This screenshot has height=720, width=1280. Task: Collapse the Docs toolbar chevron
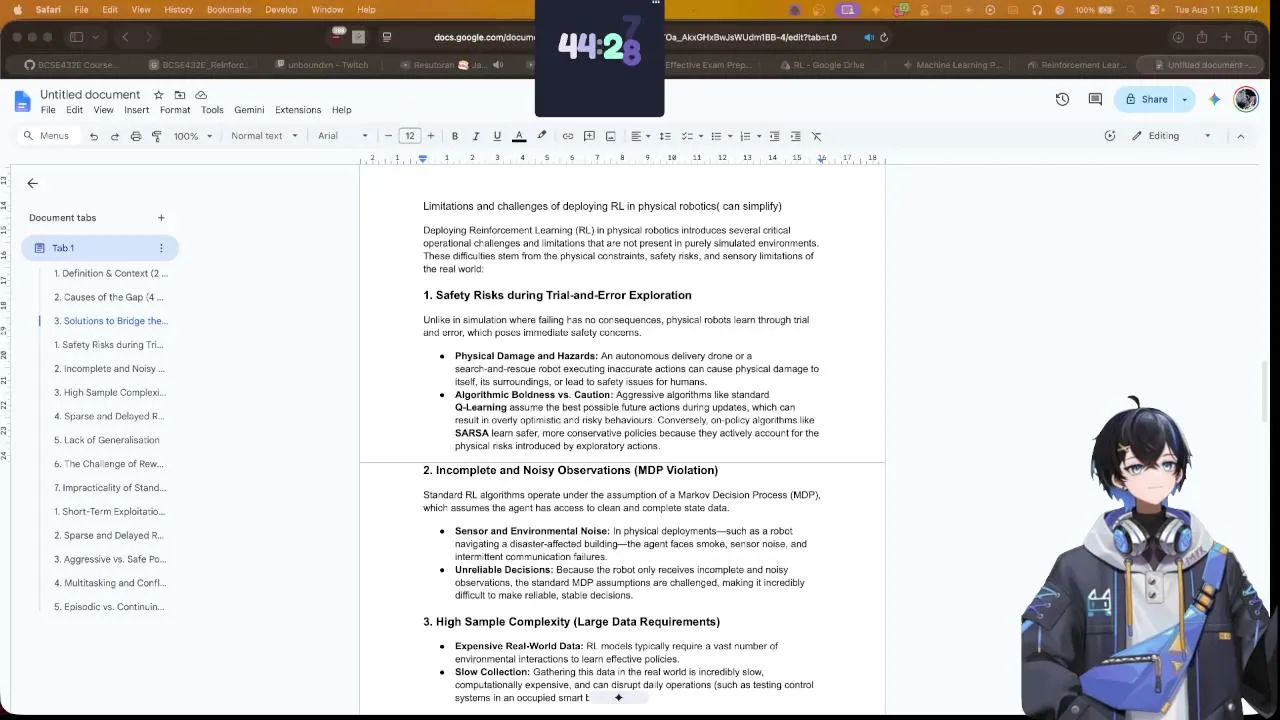click(1241, 136)
